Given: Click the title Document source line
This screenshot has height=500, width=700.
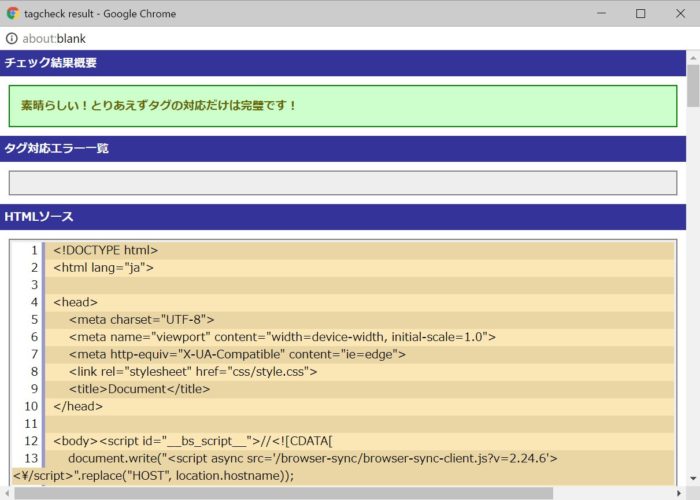Looking at the screenshot, I should point(140,389).
